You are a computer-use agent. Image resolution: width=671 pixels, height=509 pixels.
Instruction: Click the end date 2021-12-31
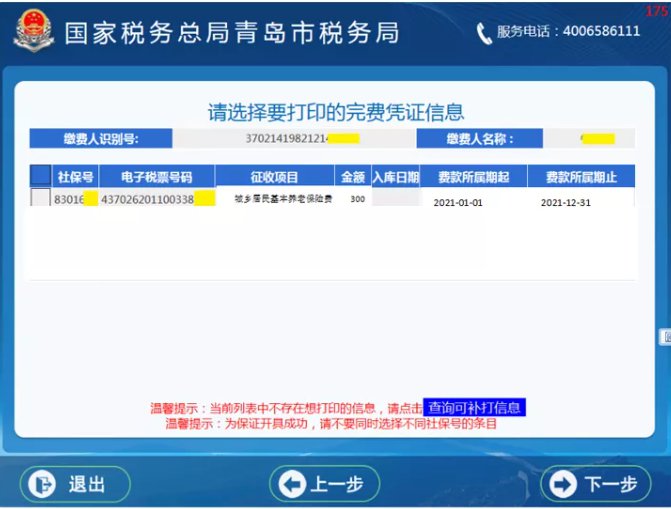pyautogui.click(x=566, y=203)
